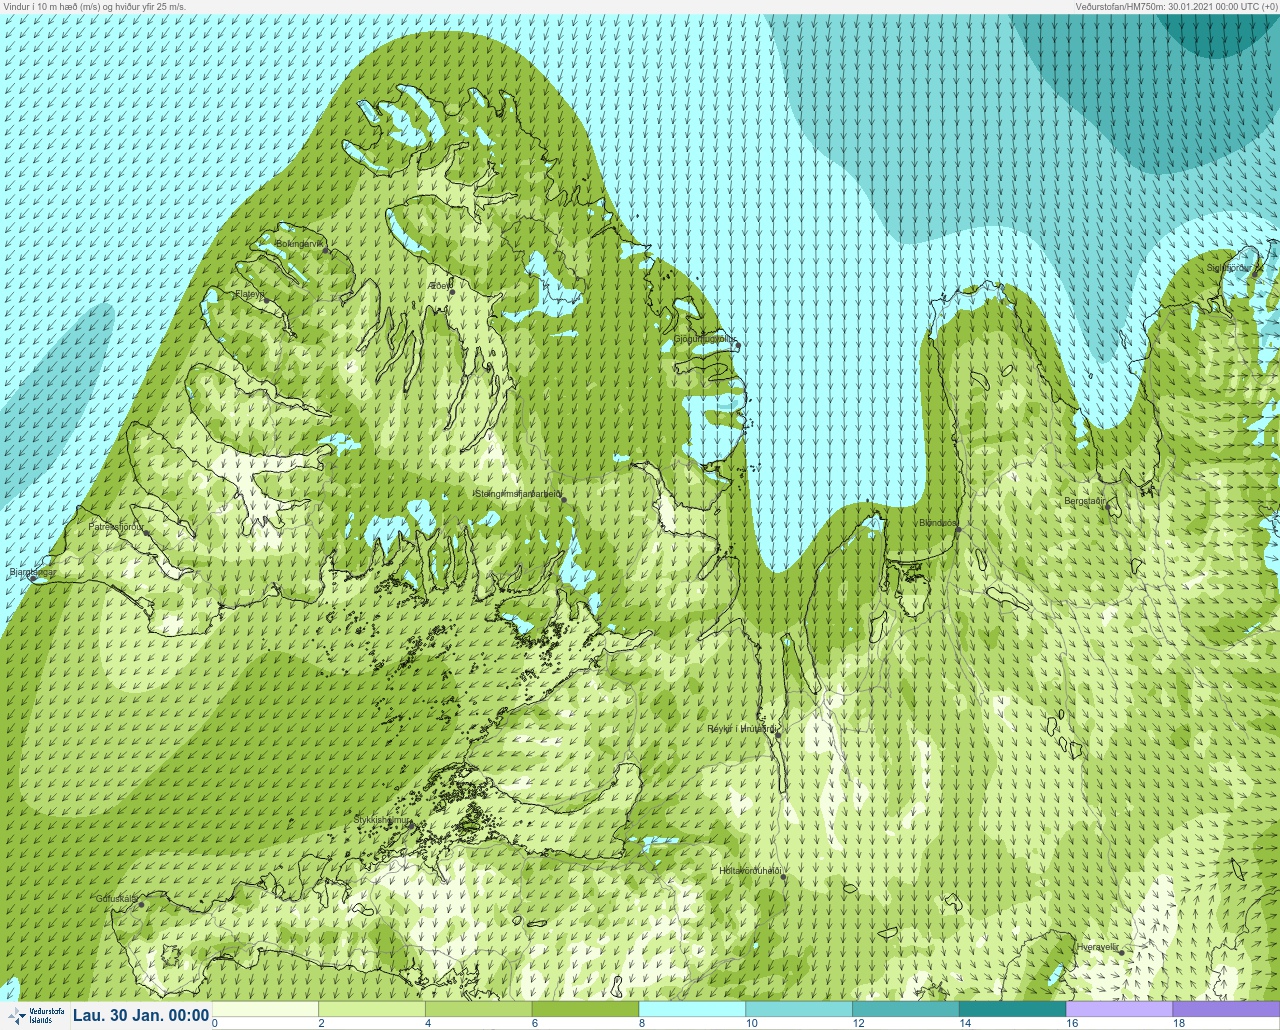Screen dimensions: 1280x1030
Task: Click the forecast date 'Lau. 30 Jan. 00:00'
Action: 141,1016
